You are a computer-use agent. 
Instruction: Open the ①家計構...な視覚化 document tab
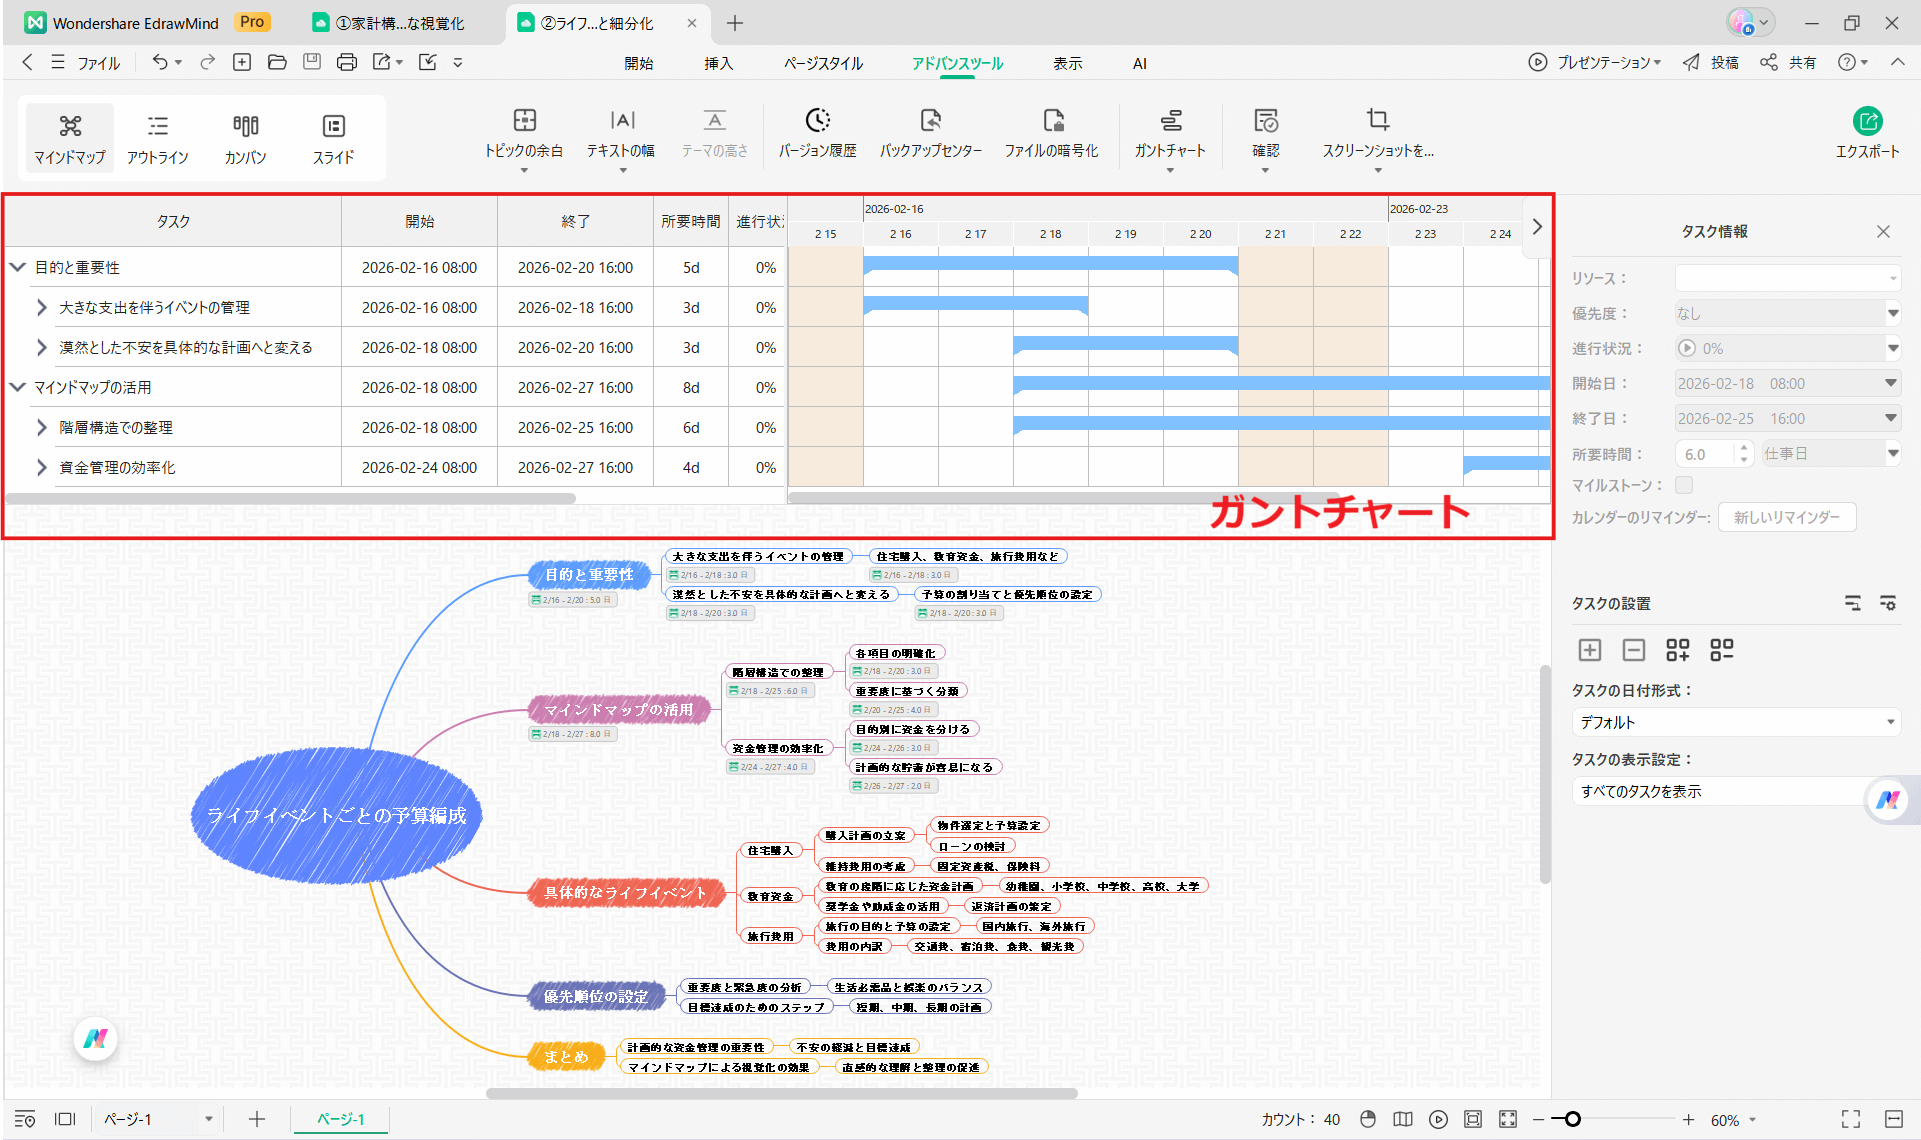390,22
